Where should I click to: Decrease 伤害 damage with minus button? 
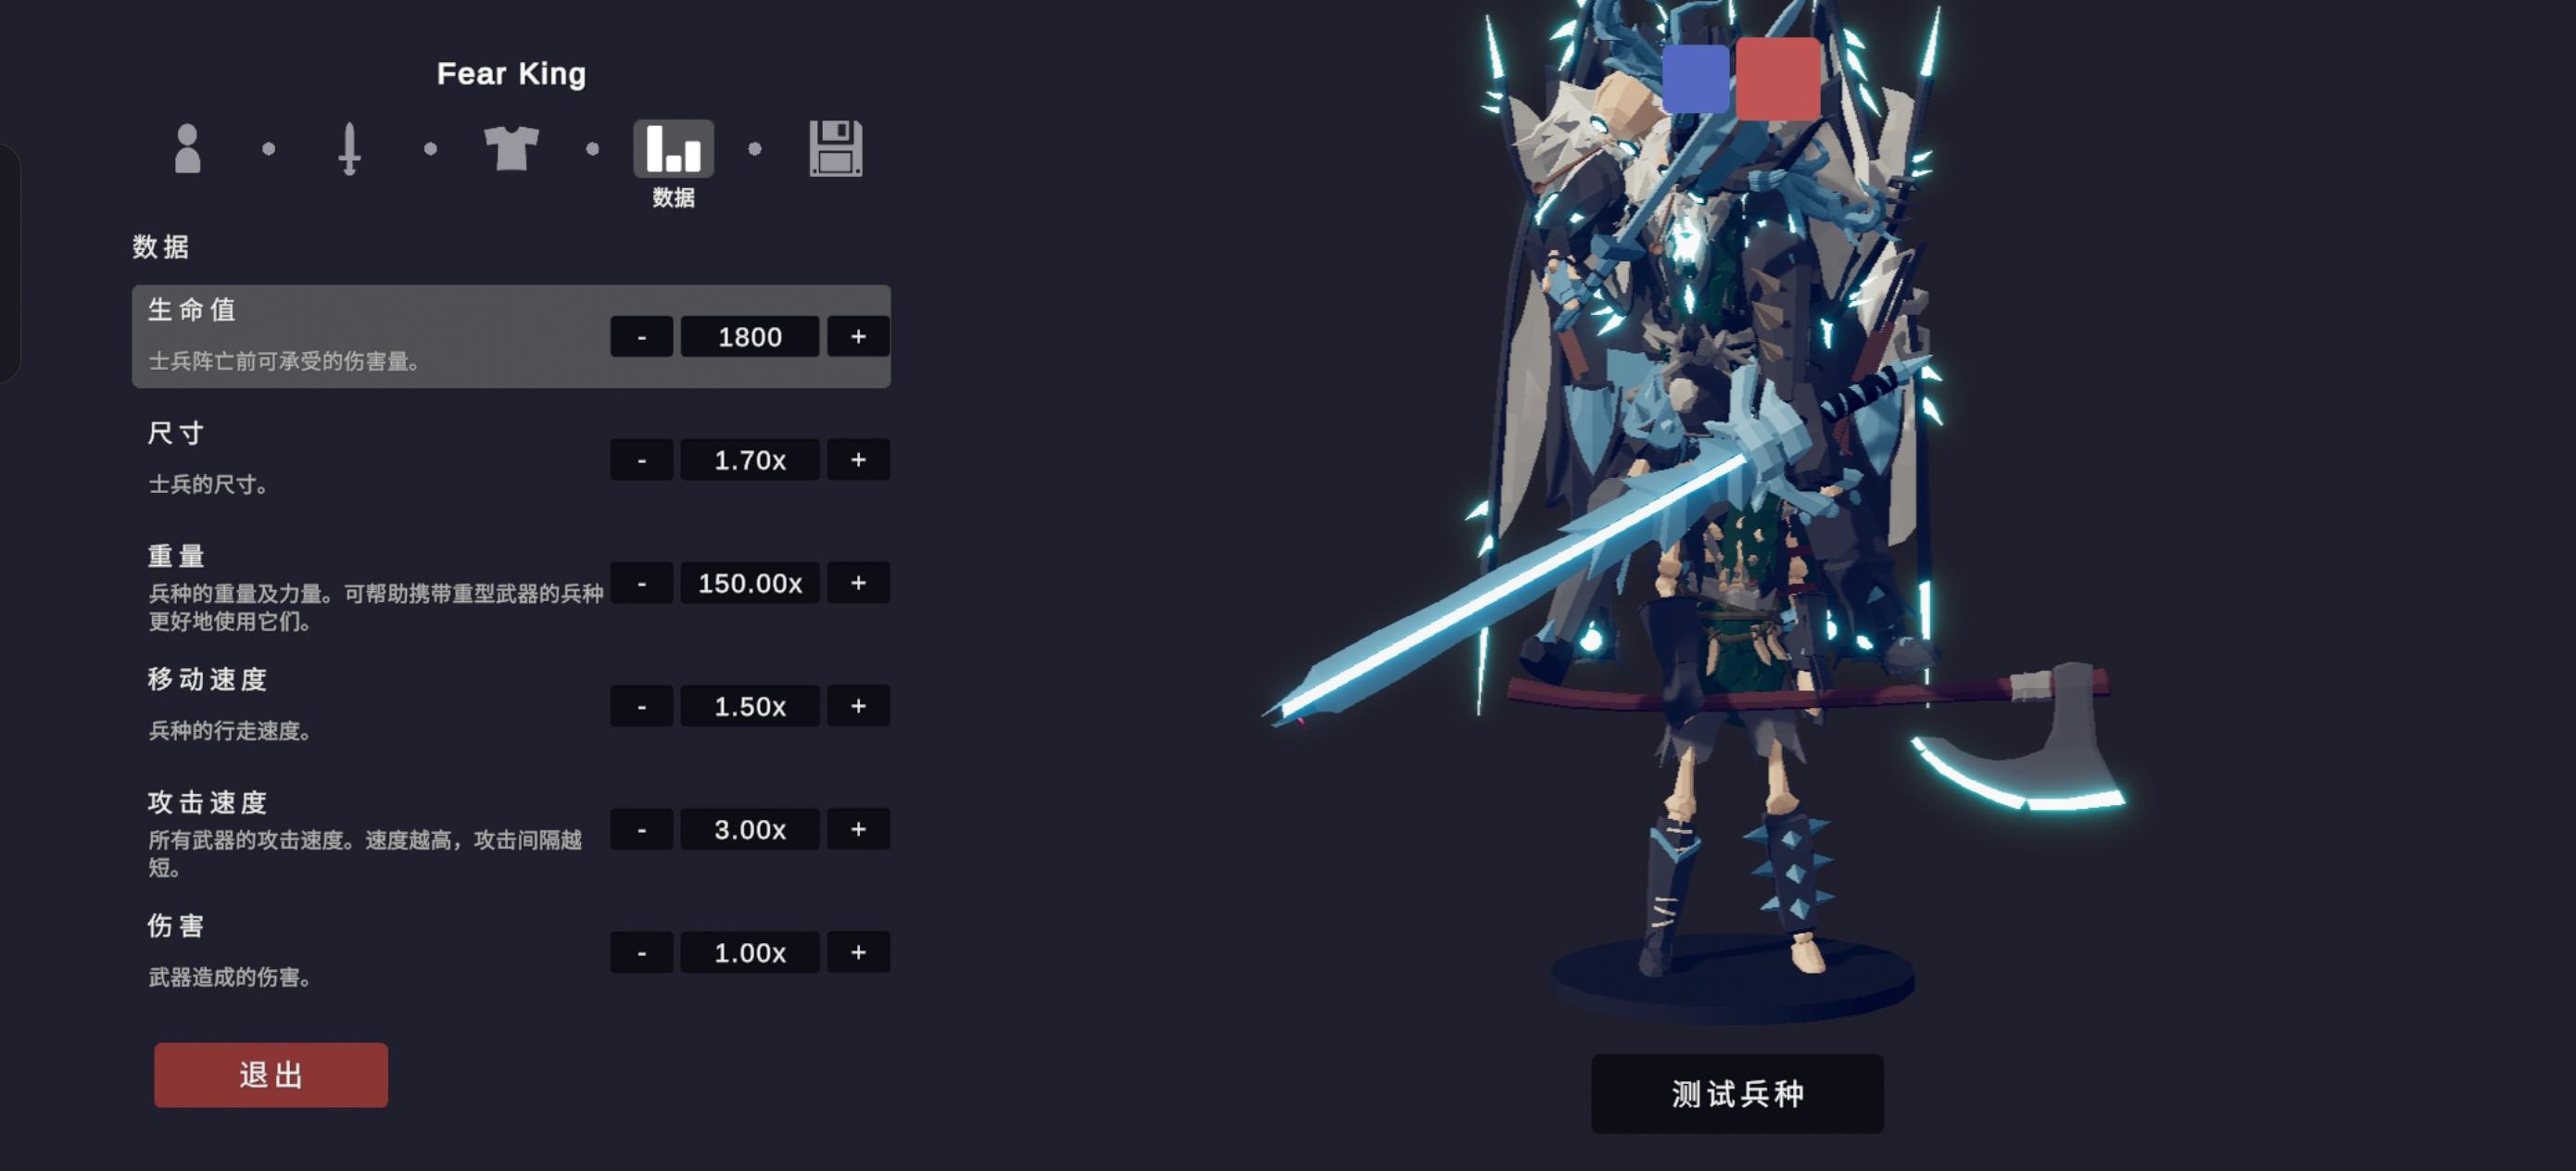(641, 952)
